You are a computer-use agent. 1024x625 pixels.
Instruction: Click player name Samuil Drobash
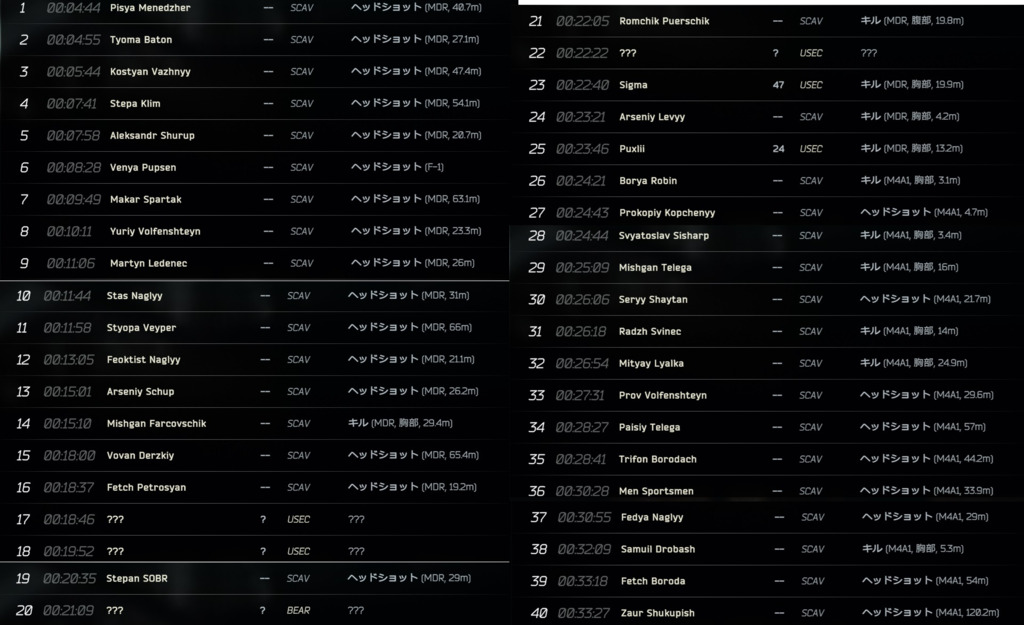(x=657, y=550)
